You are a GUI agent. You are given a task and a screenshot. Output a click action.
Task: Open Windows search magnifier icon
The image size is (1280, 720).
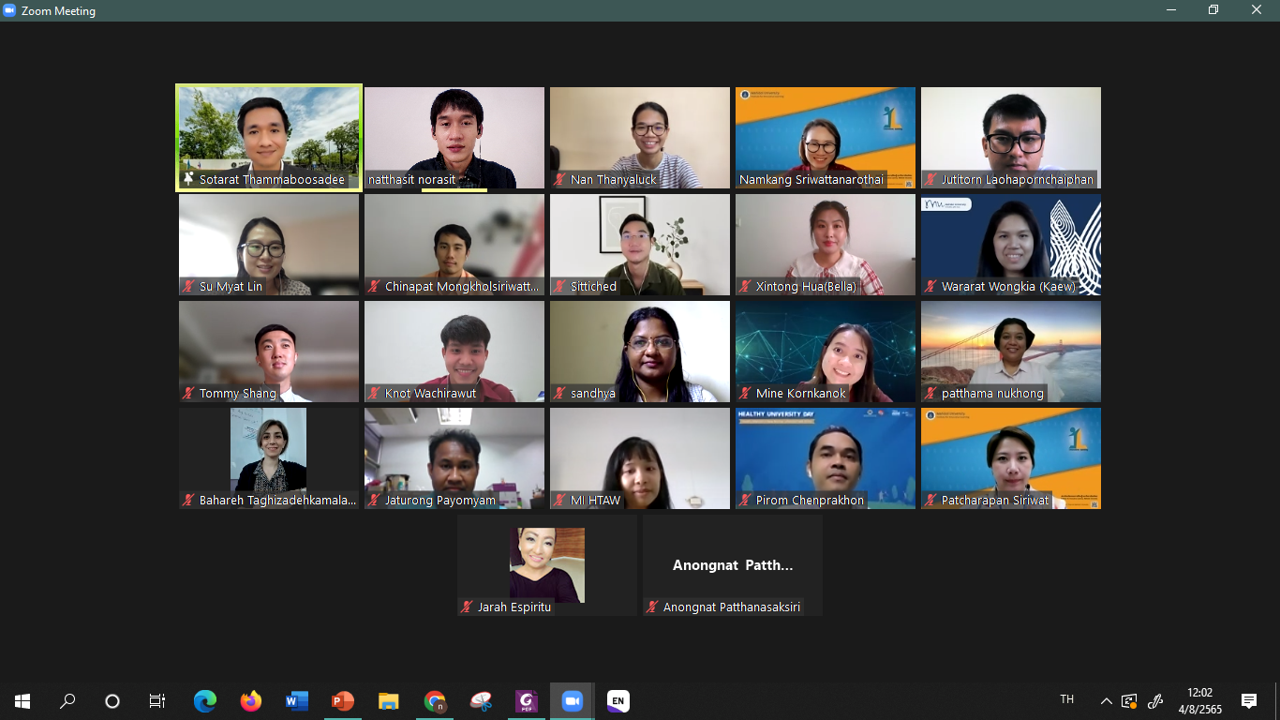68,701
